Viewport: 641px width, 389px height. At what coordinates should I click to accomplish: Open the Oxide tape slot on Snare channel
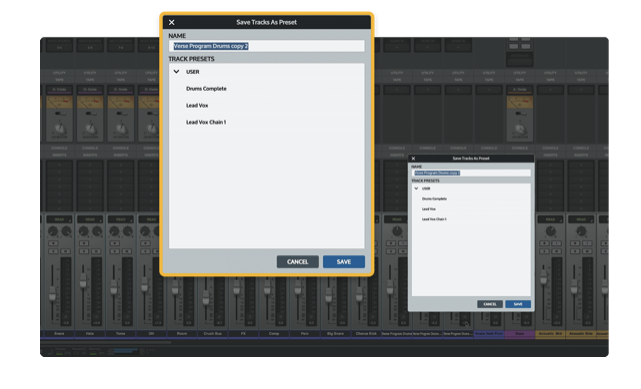coord(59,89)
